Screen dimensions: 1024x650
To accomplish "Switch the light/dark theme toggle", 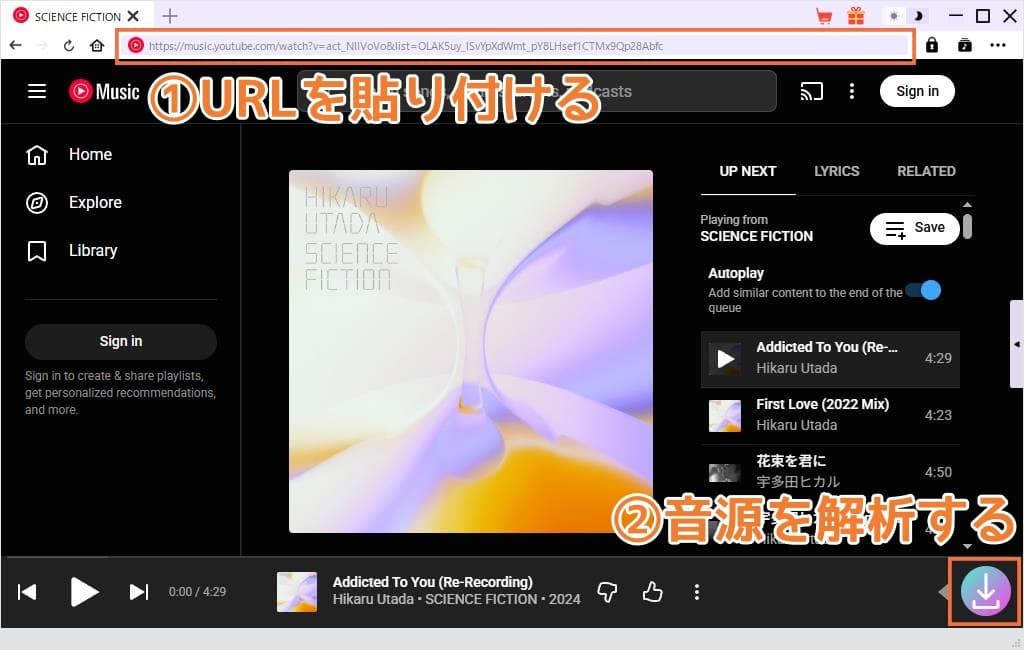I will pyautogui.click(x=906, y=16).
